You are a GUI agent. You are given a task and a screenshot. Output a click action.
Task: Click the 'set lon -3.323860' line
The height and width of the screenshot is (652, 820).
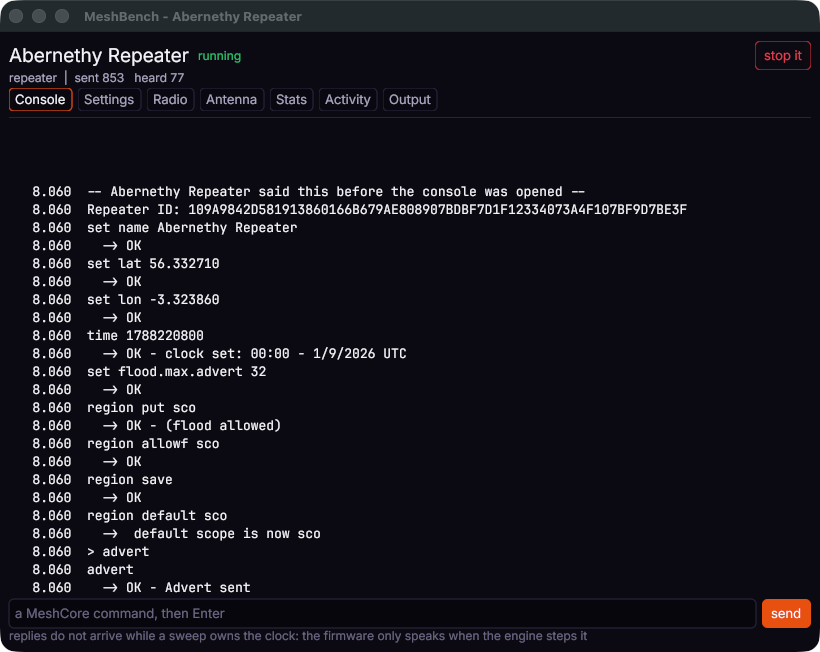coord(153,300)
